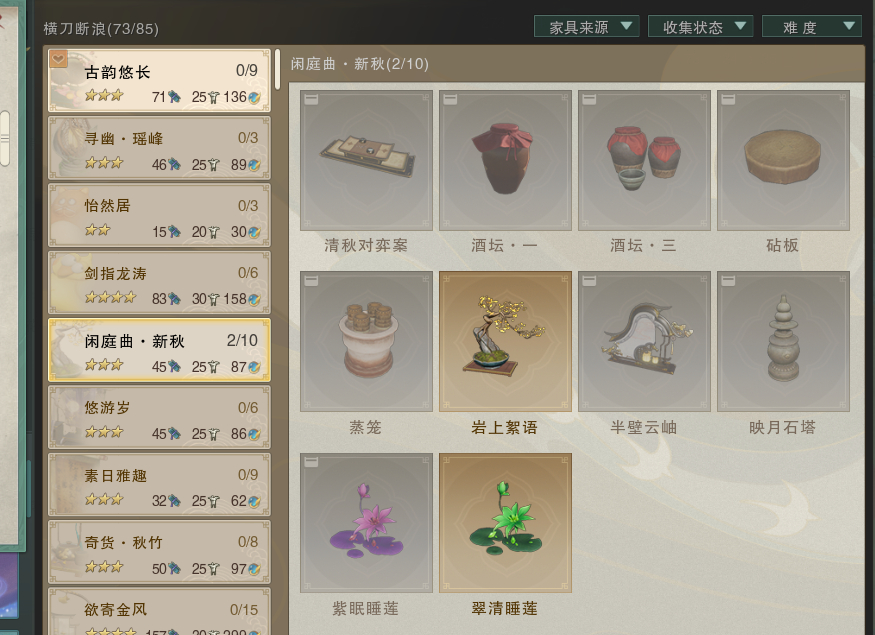Select the 酒坛·一 wine jar item
The image size is (875, 635).
[505, 160]
